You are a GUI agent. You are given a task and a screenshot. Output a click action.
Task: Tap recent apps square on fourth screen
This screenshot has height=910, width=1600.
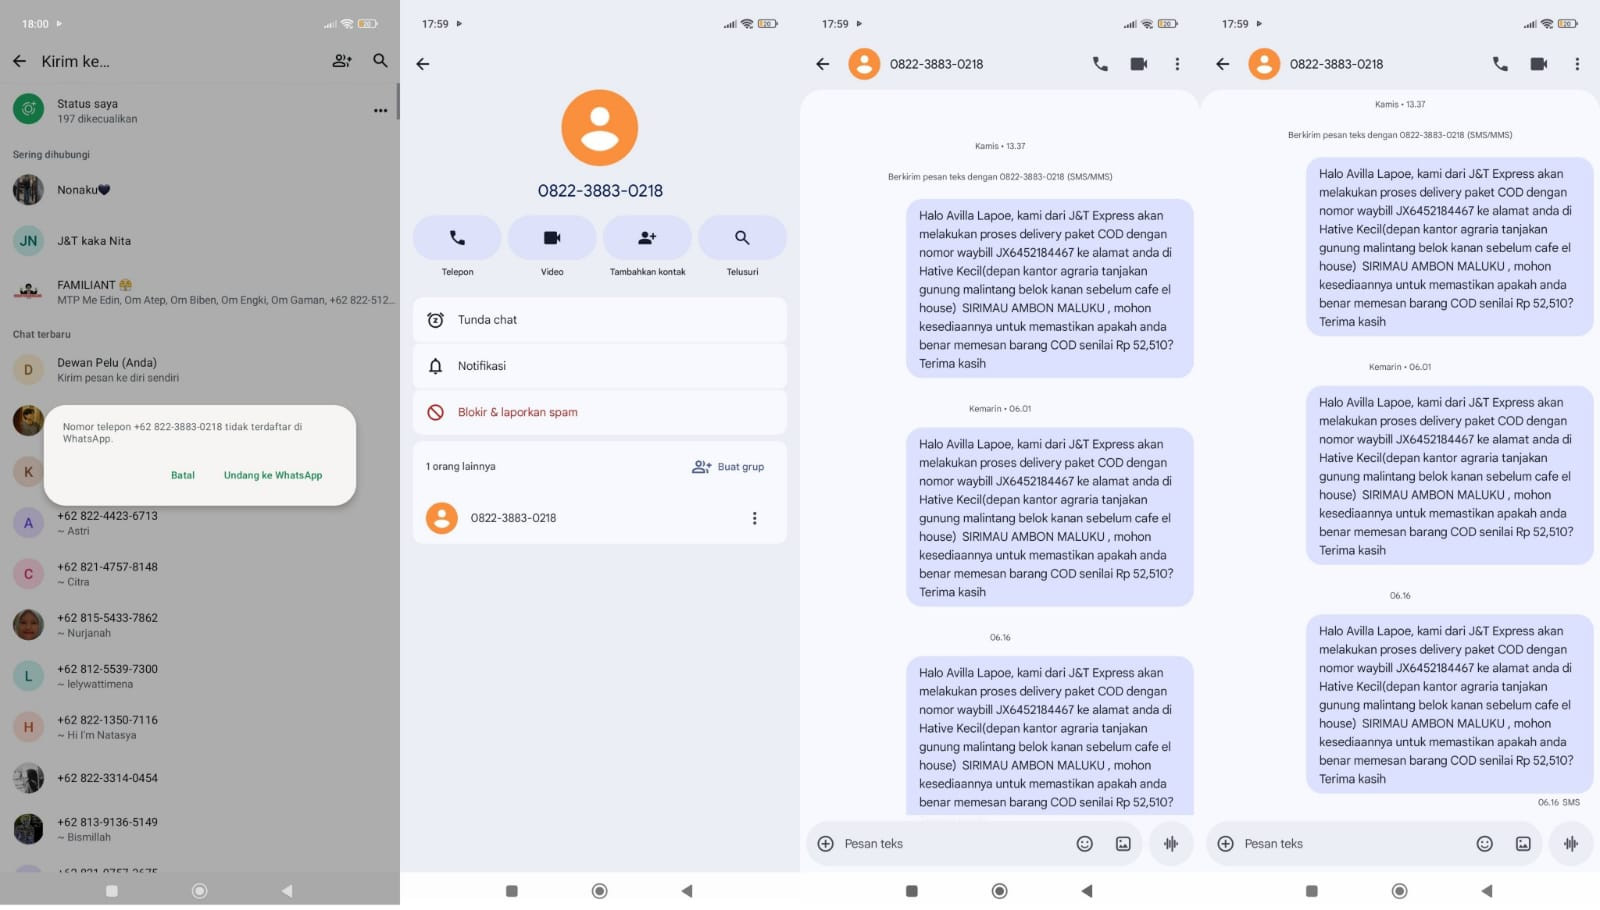1312,891
